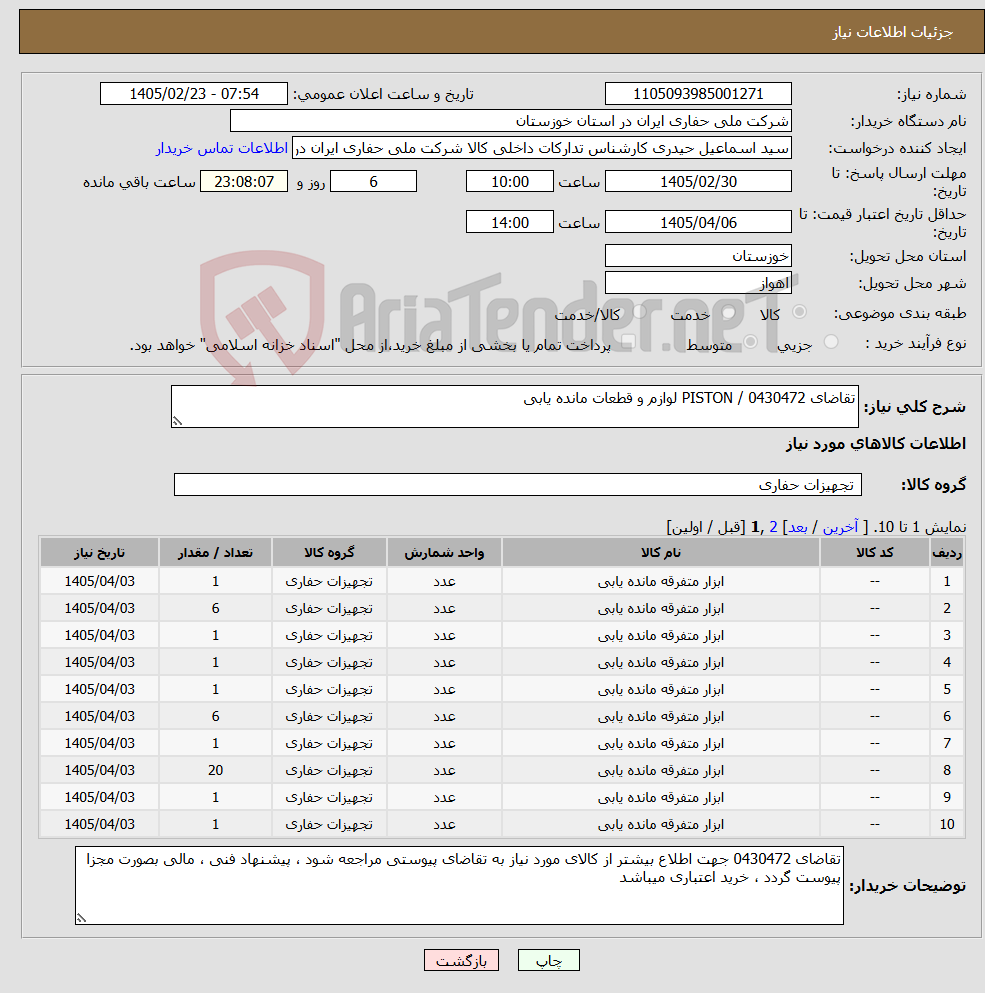Click item name in row 3
The image size is (985, 993).
click(661, 635)
